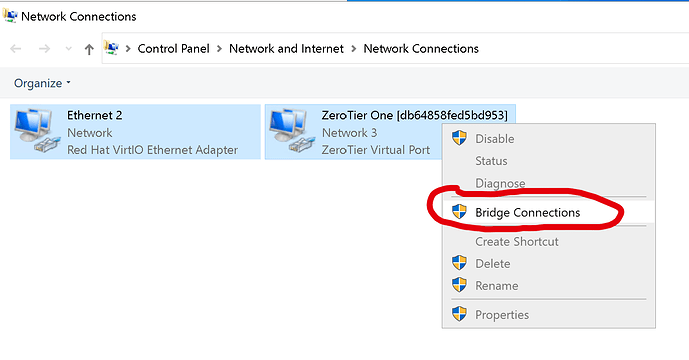
Task: Navigate forward with the forward arrow
Action: click(44, 49)
